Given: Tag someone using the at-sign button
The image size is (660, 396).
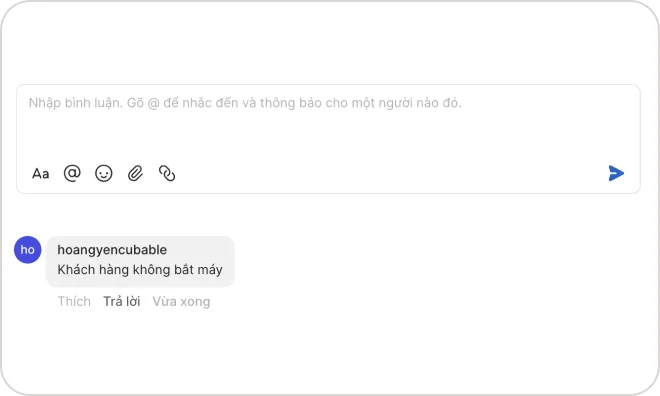Looking at the screenshot, I should click(x=72, y=173).
